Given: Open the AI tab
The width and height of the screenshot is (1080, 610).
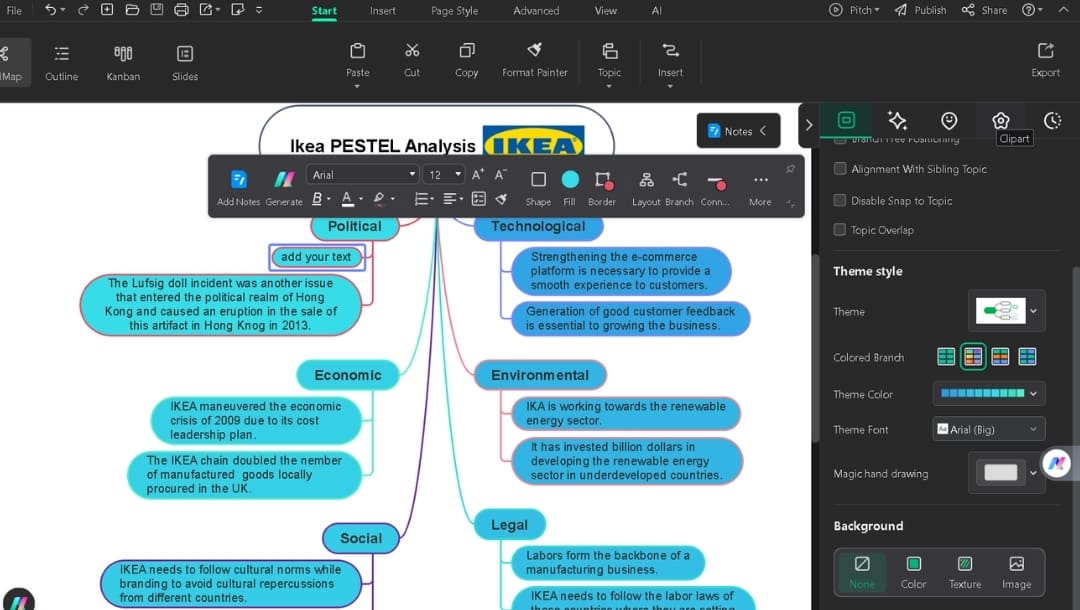Looking at the screenshot, I should click(656, 10).
